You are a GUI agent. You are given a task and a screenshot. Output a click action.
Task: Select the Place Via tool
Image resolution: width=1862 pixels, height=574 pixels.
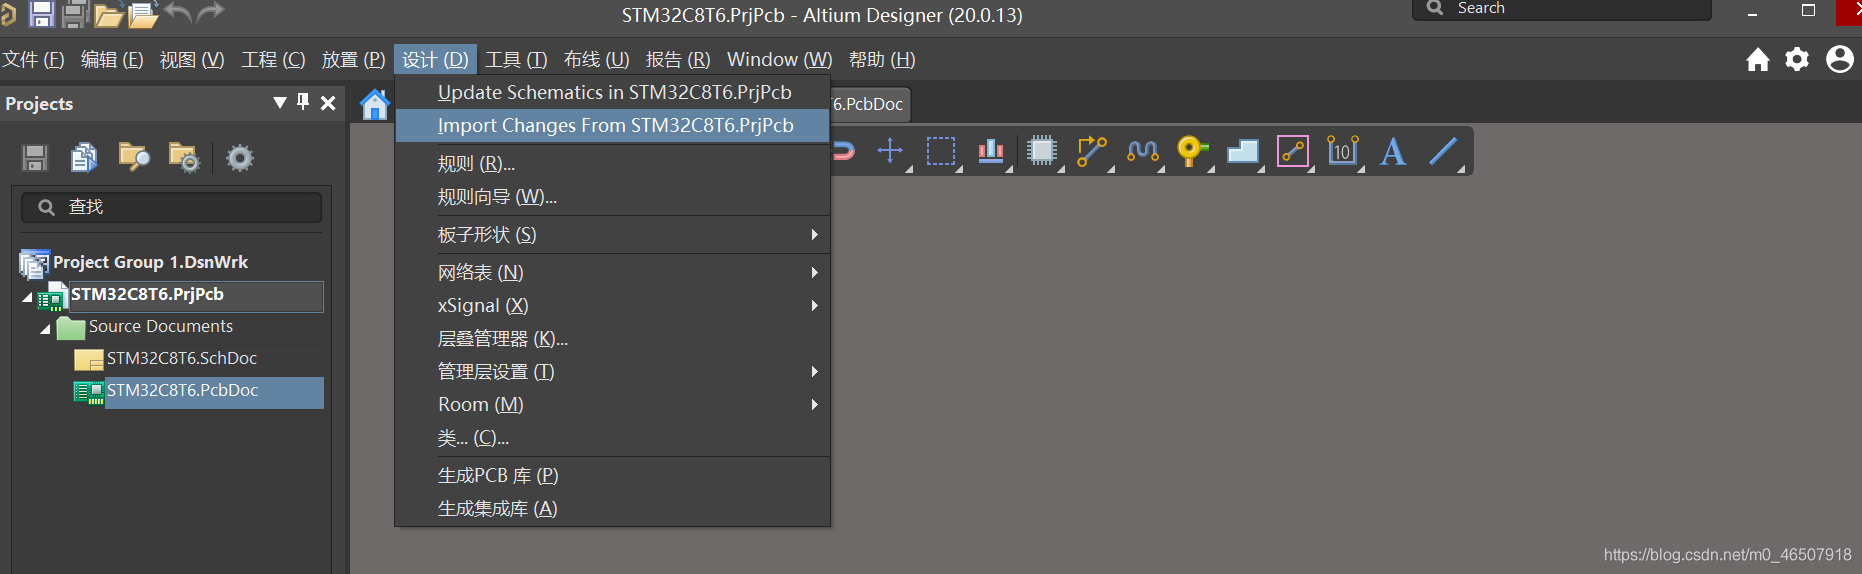coord(1192,151)
